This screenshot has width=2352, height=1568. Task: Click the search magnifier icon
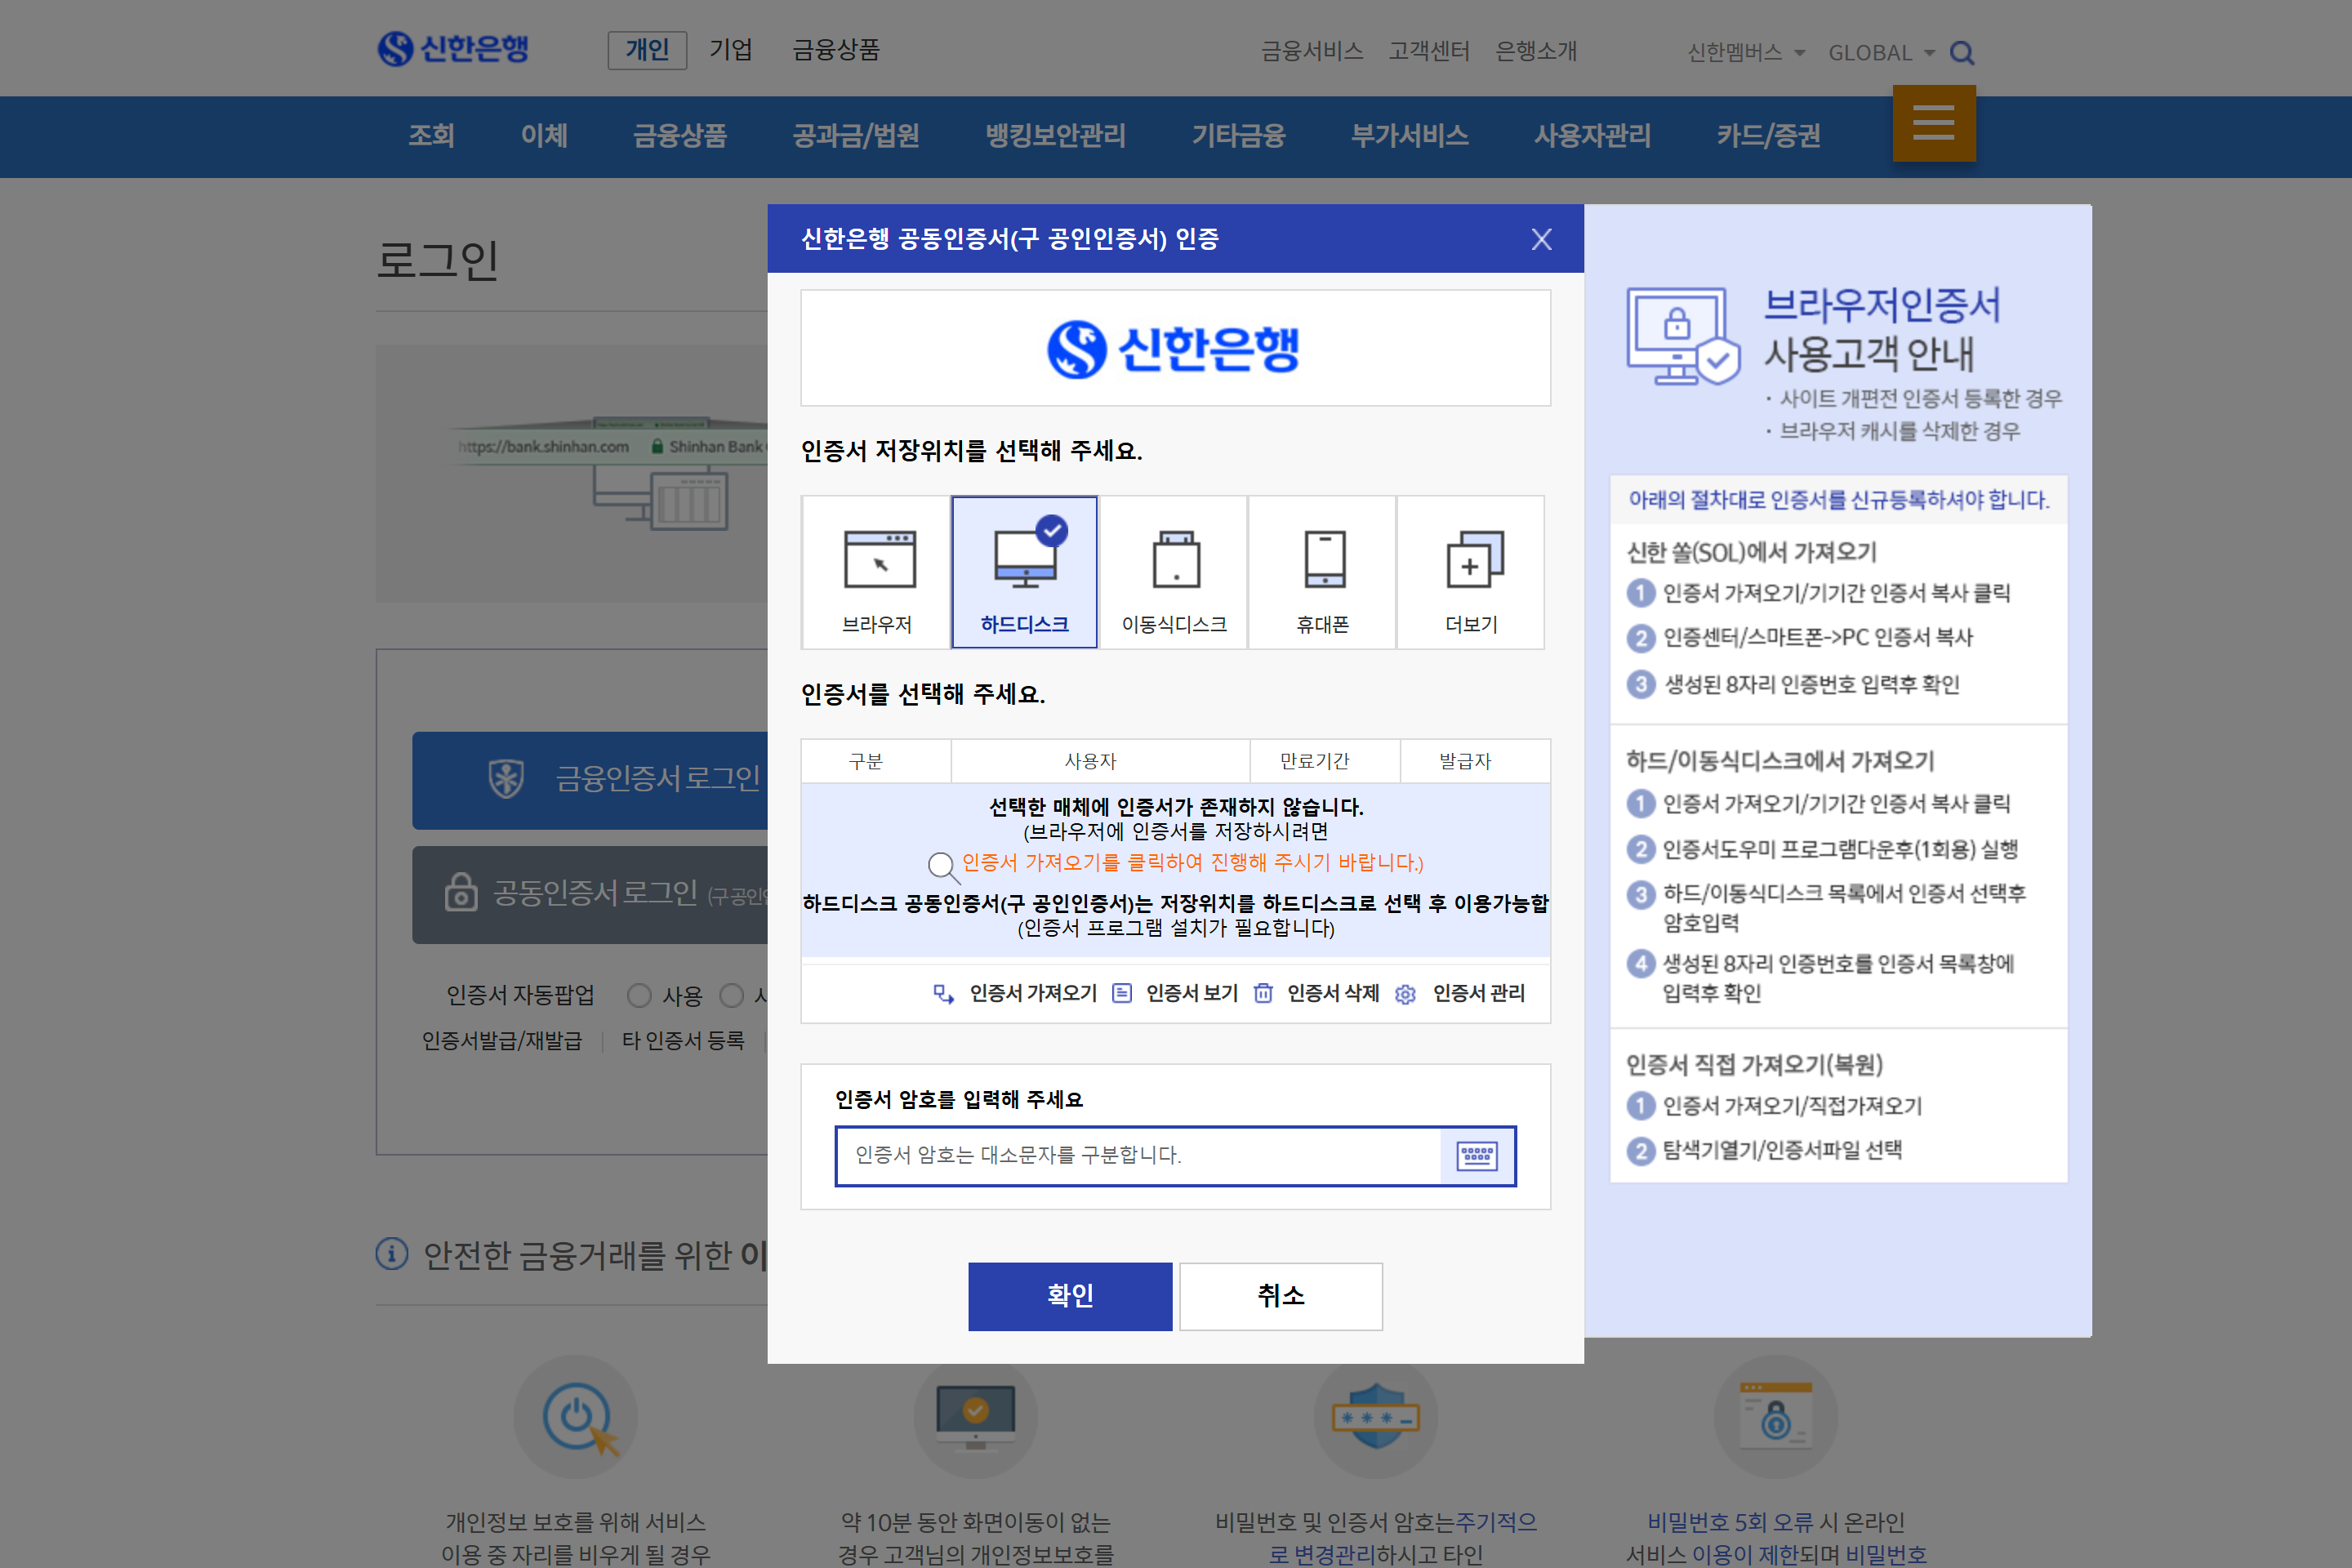(x=1961, y=53)
